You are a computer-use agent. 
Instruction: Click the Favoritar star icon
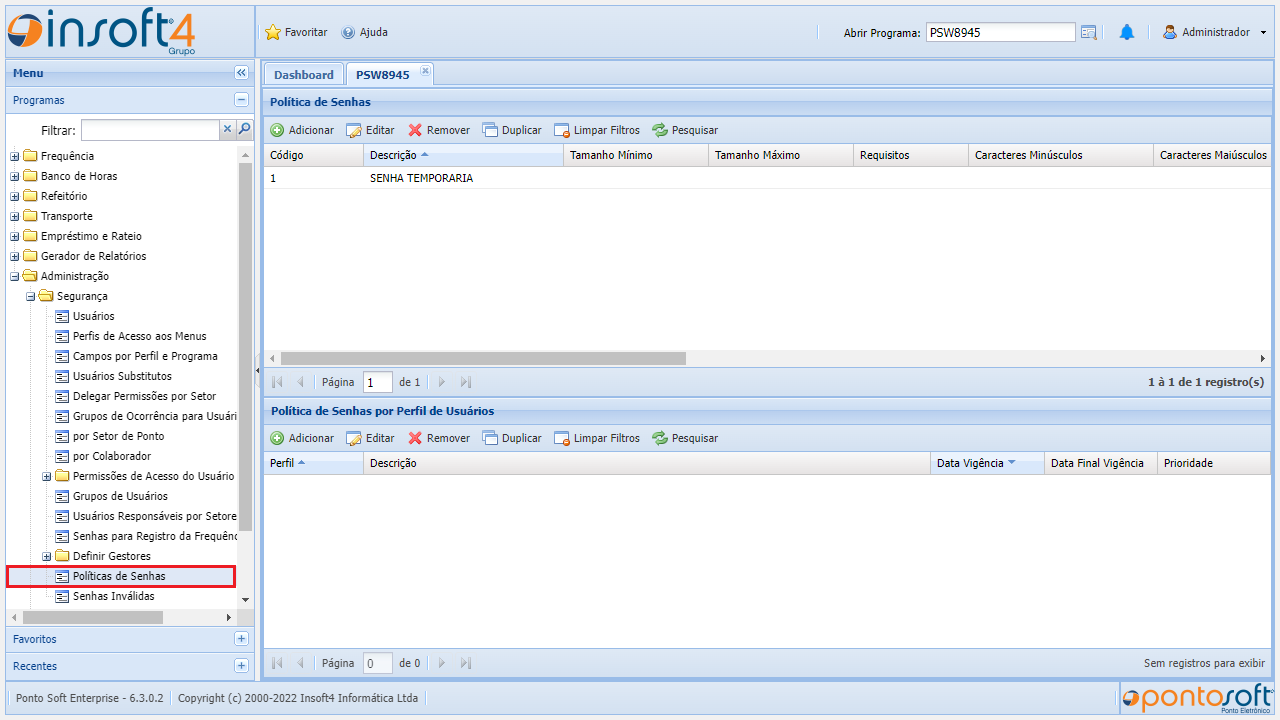[x=273, y=32]
